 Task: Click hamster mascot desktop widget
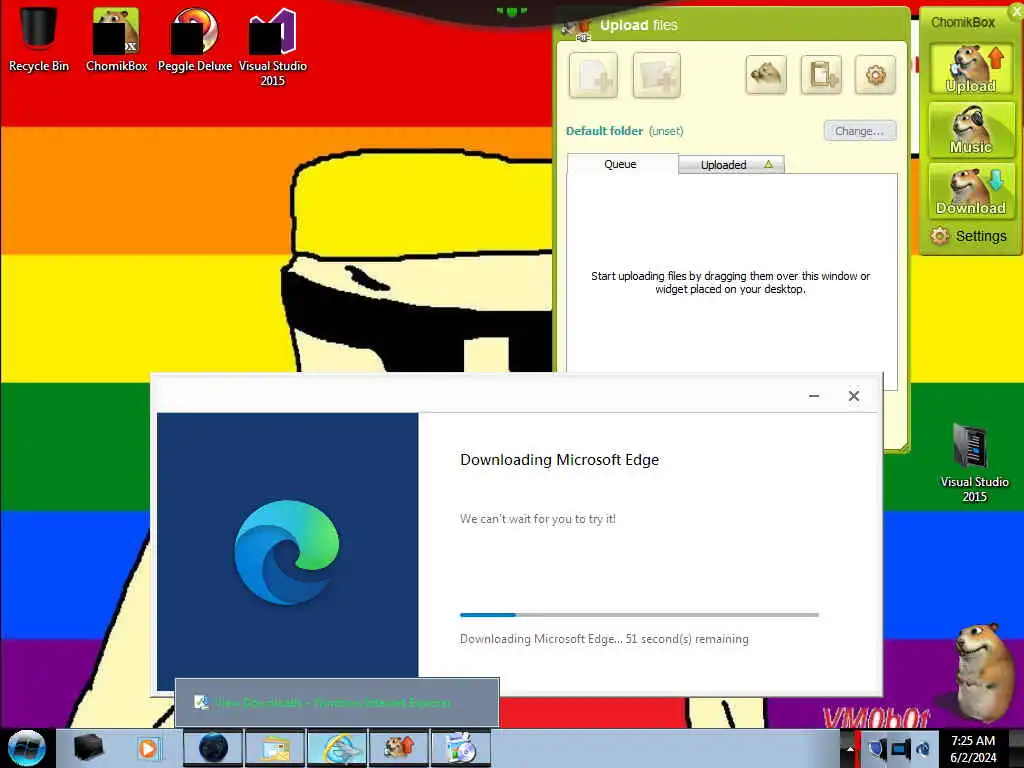point(985,673)
